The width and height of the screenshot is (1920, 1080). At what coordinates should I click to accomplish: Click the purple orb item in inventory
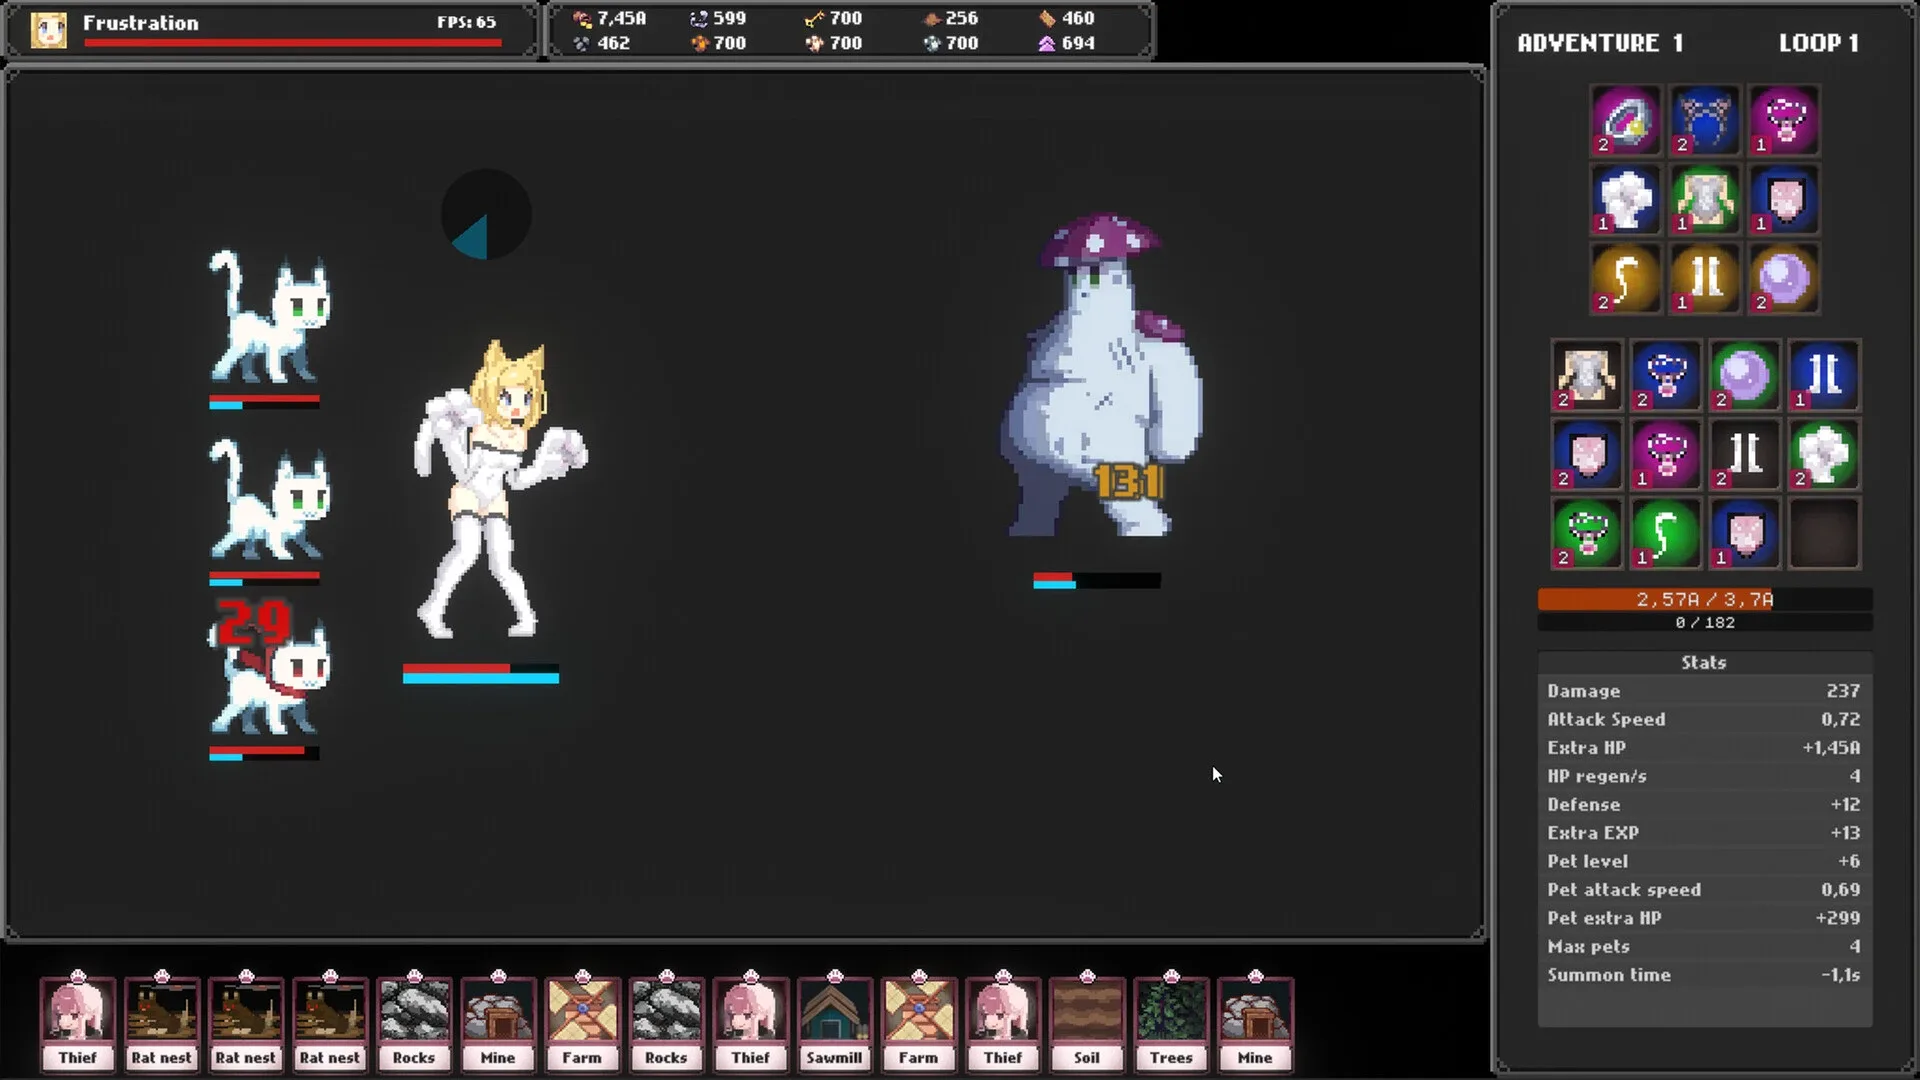click(x=1745, y=377)
